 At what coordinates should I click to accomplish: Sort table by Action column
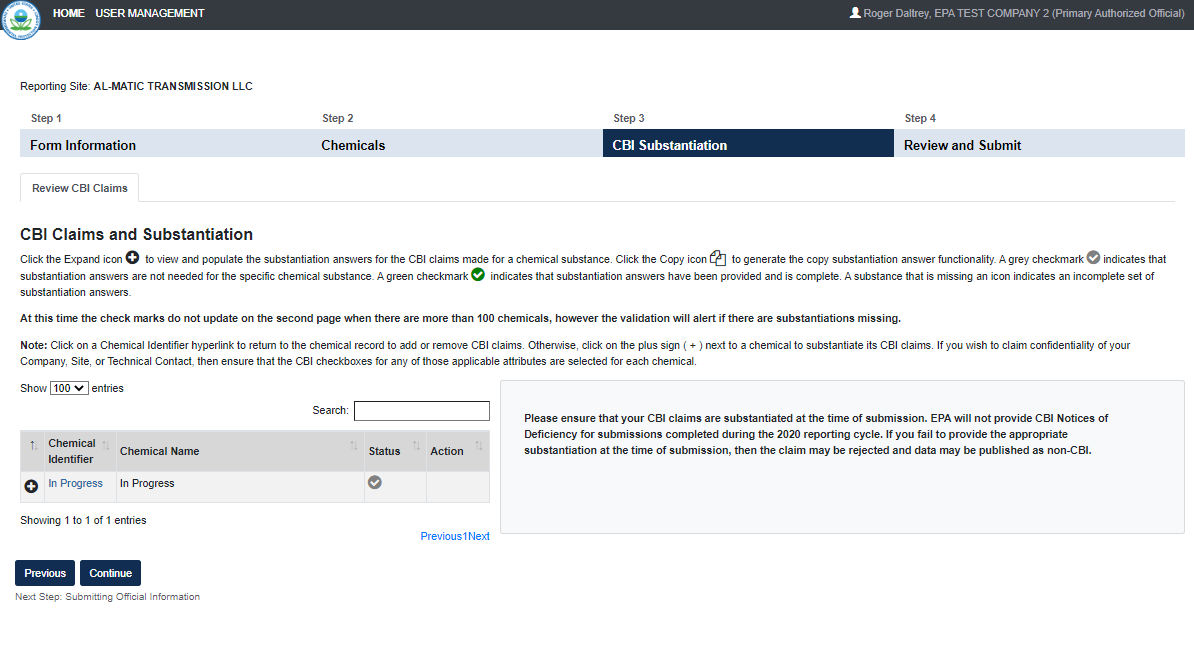(447, 451)
